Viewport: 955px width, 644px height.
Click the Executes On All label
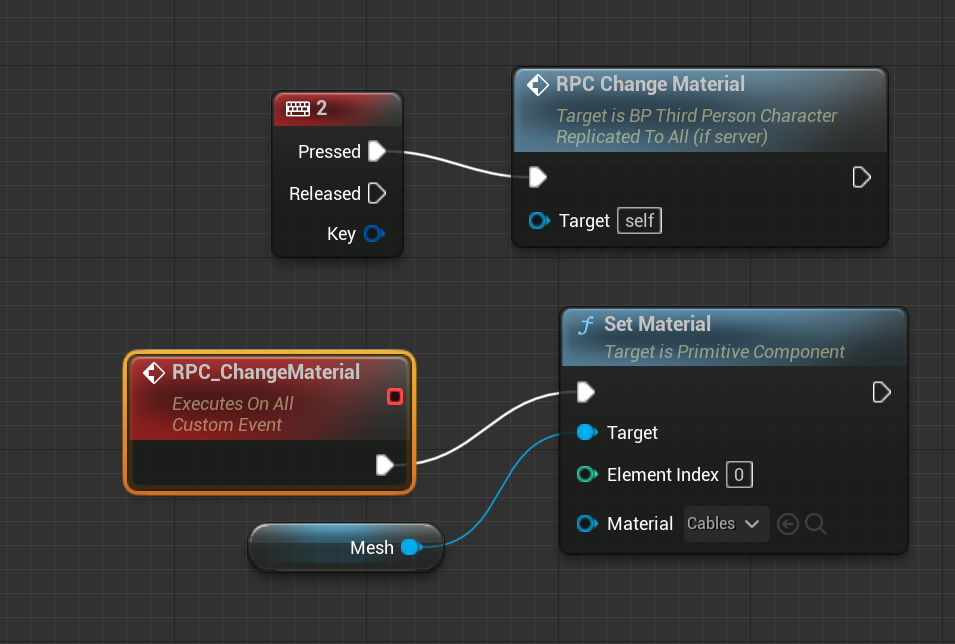point(233,403)
